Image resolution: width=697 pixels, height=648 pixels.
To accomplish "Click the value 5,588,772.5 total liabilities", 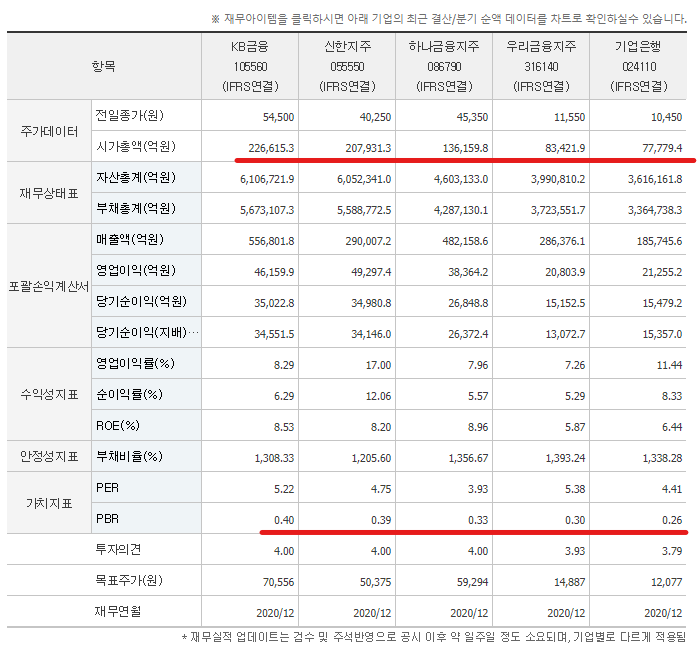I will [x=364, y=210].
